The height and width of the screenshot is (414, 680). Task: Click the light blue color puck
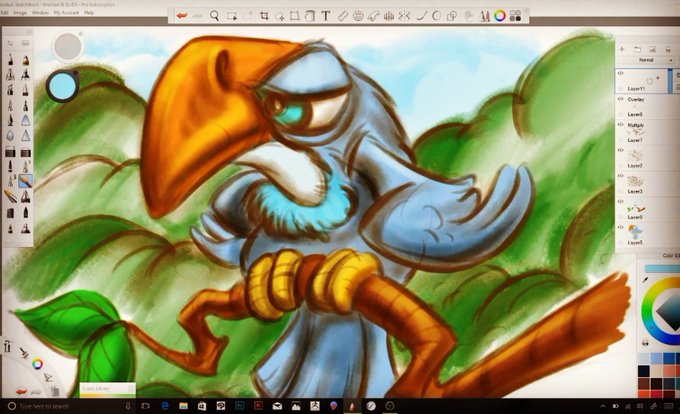coord(62,86)
